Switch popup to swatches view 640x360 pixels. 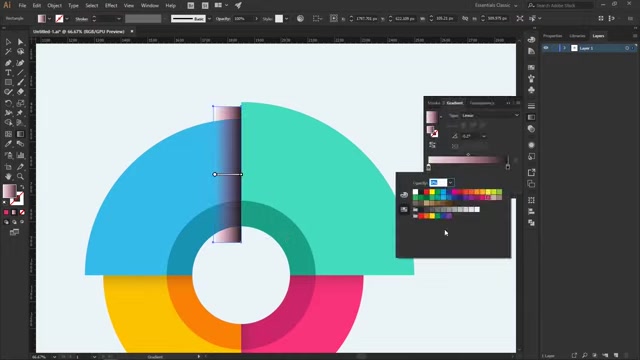404,209
